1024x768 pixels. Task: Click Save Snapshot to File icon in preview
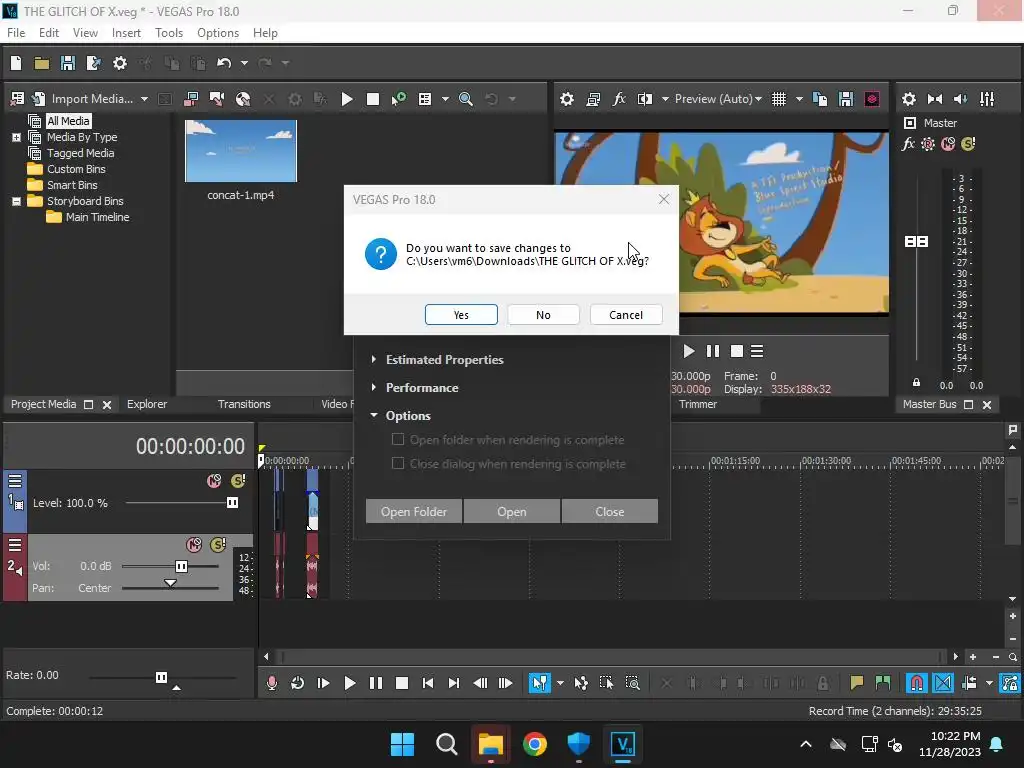tap(846, 99)
